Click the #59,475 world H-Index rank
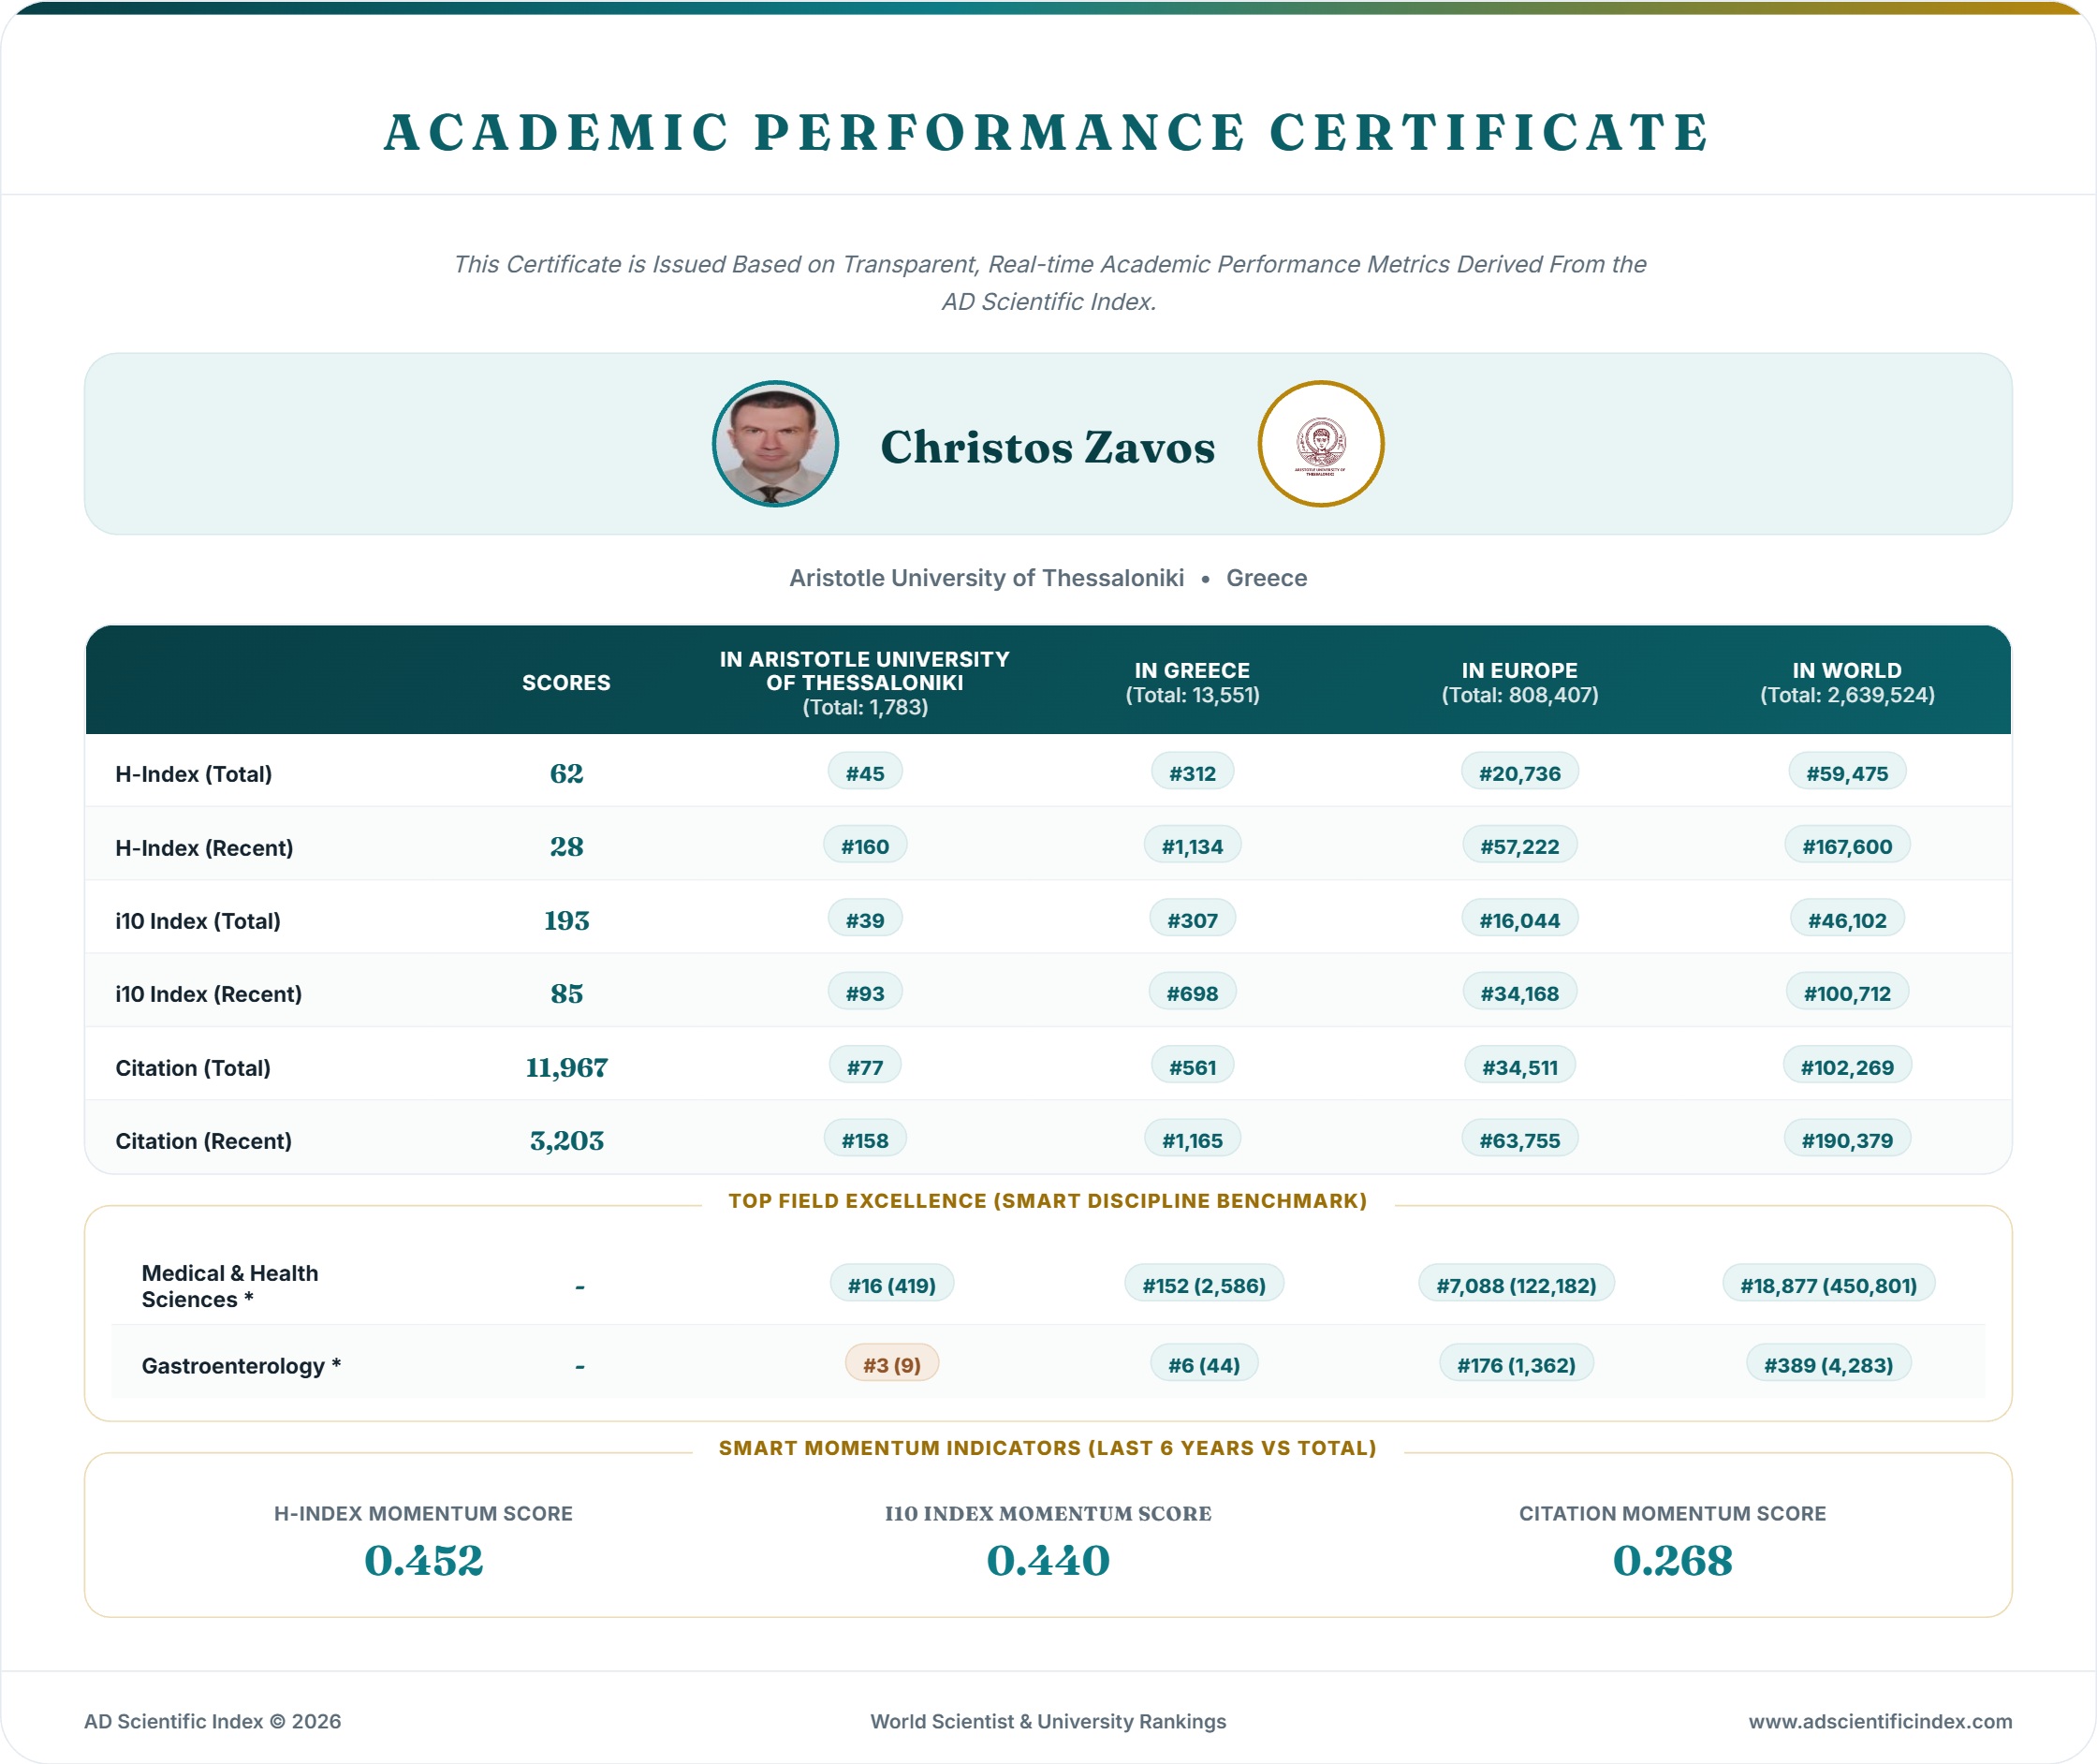The width and height of the screenshot is (2097, 1764). 1847,773
